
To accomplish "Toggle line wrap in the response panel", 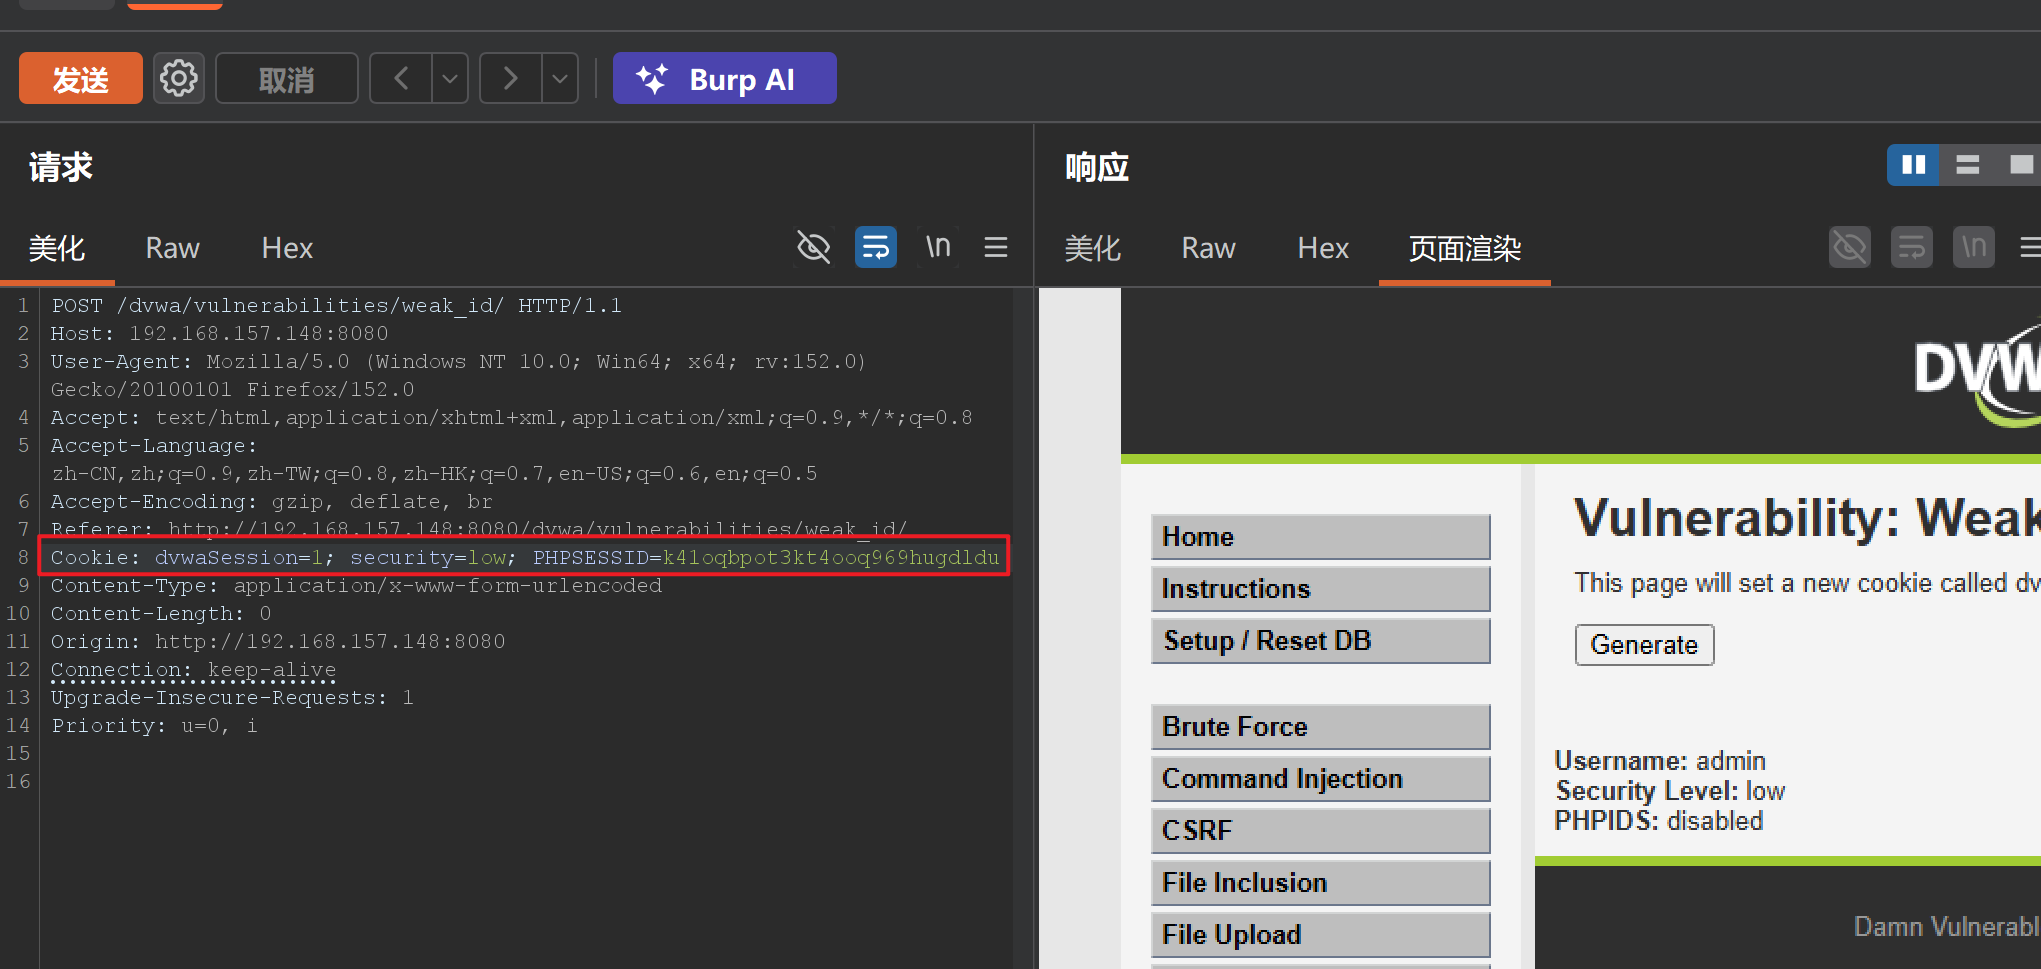I will point(1912,247).
